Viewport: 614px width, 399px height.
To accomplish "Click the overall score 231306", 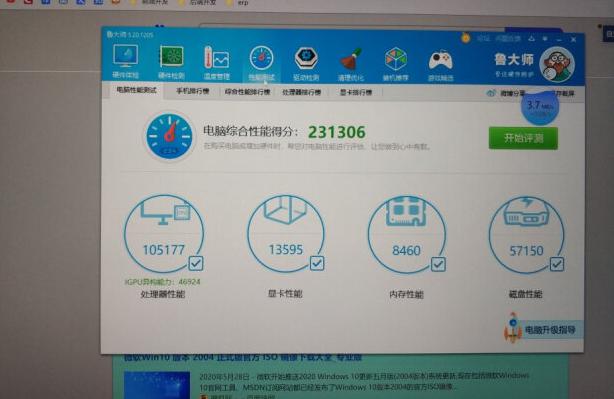I will click(337, 132).
